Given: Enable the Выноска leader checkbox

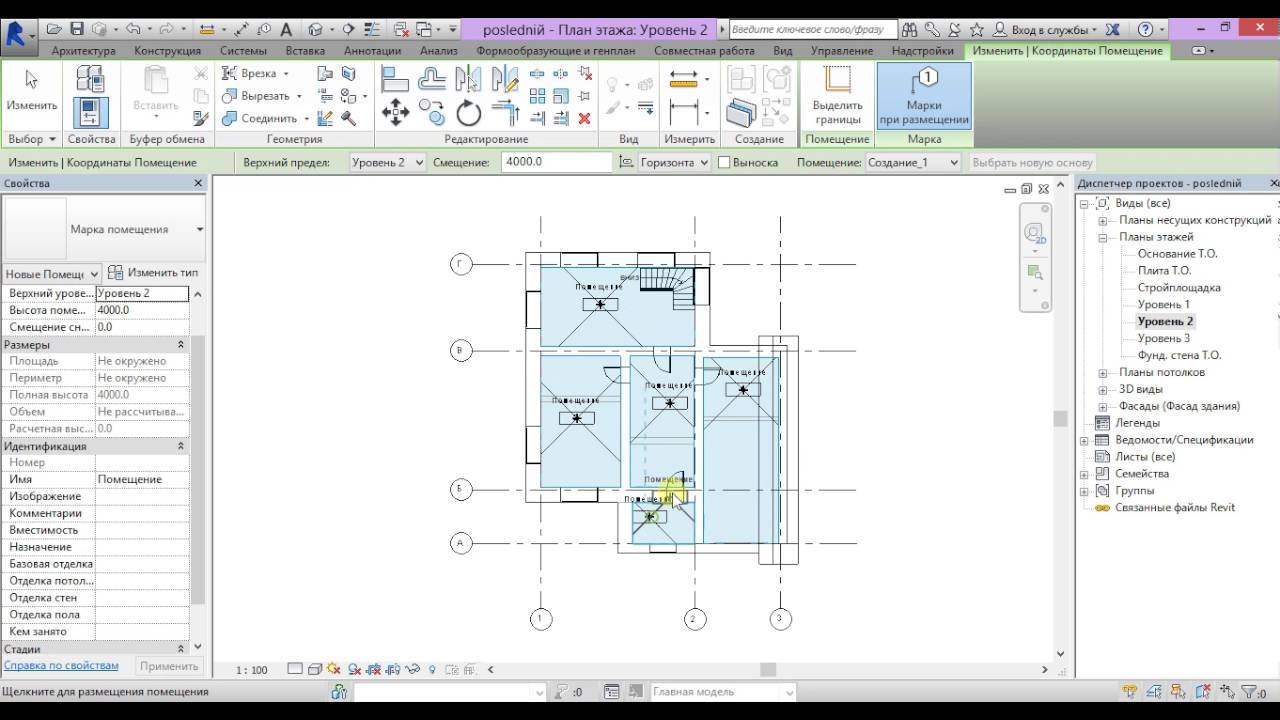Looking at the screenshot, I should (x=725, y=162).
